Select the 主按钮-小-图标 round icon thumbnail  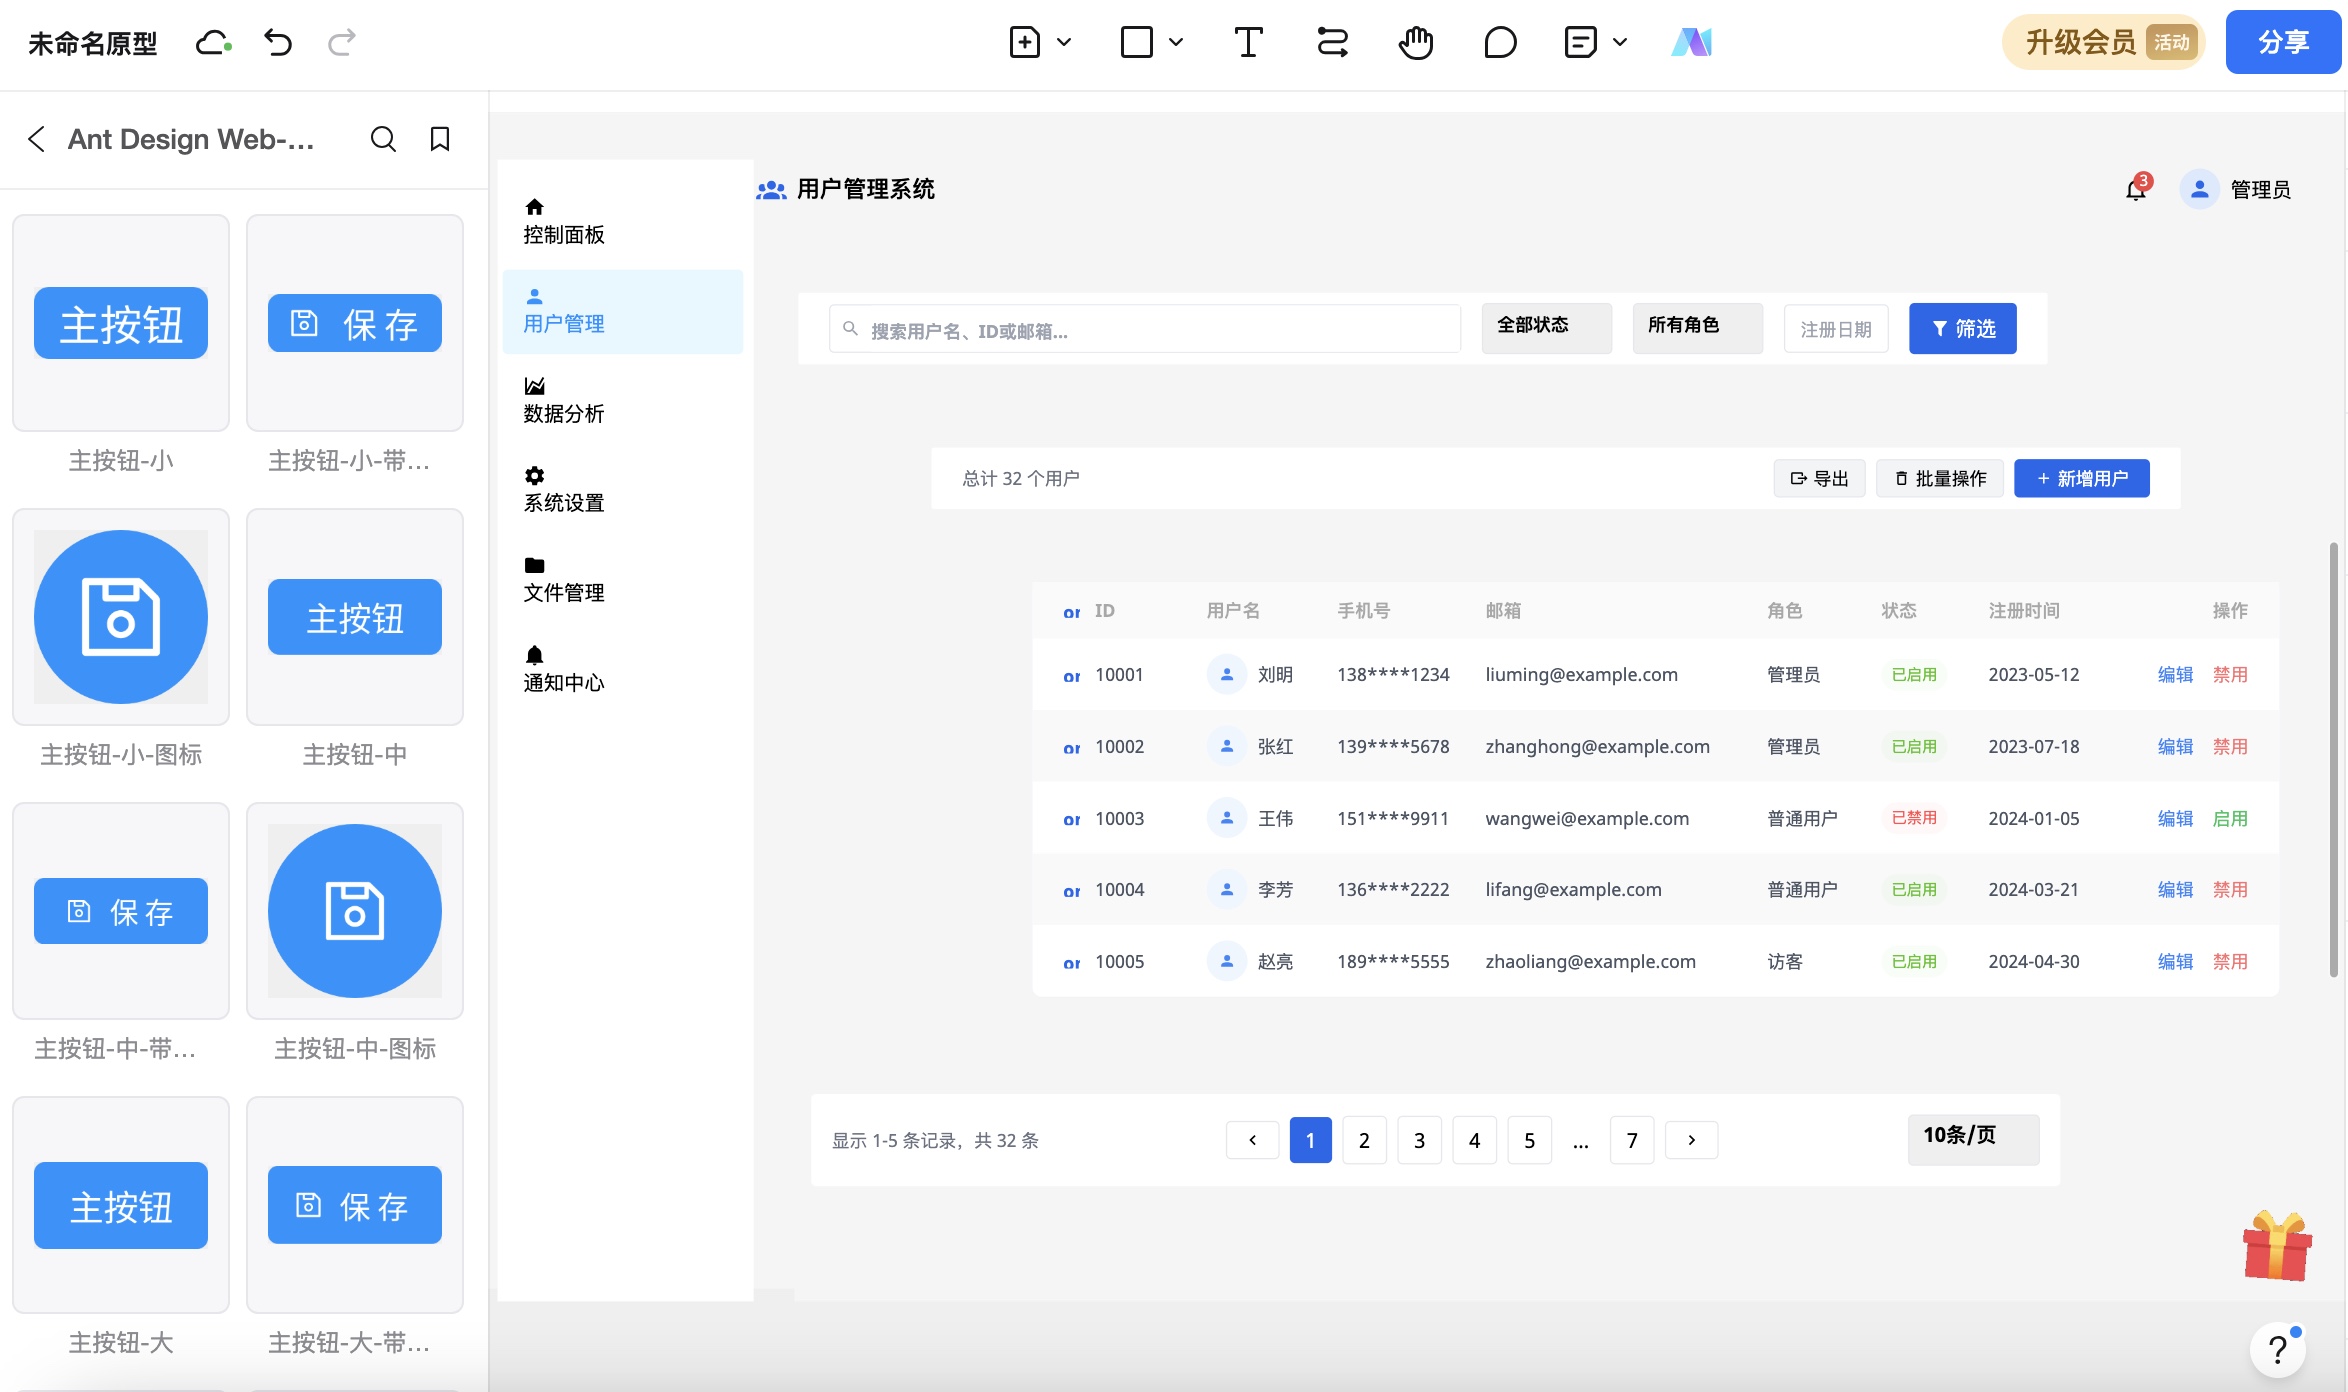[121, 617]
